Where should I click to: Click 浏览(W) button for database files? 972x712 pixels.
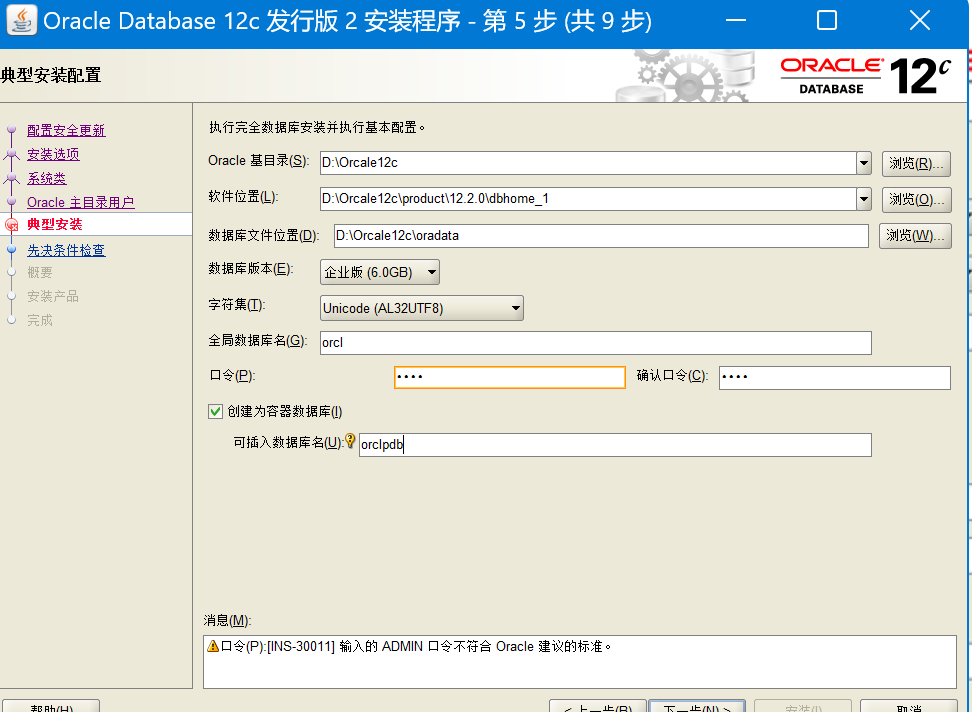(x=915, y=235)
